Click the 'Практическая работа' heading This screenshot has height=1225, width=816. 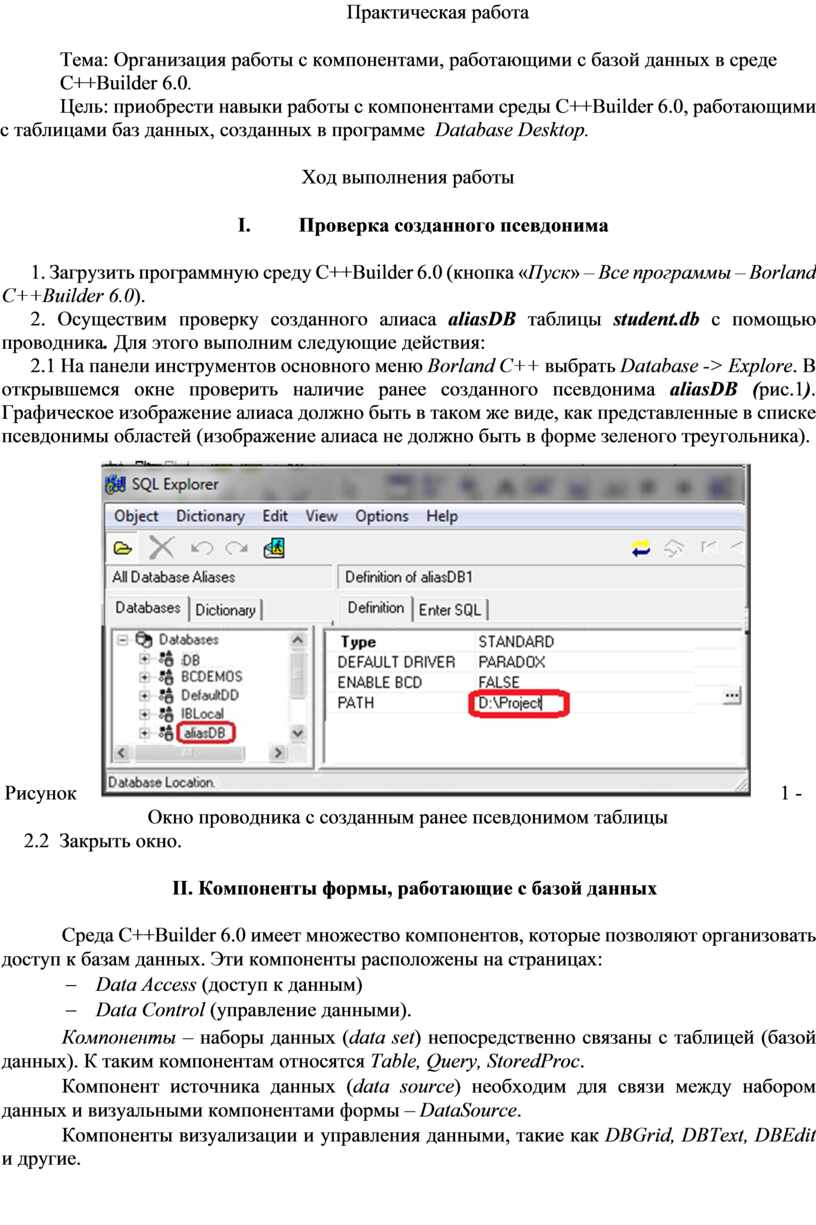pos(437,13)
